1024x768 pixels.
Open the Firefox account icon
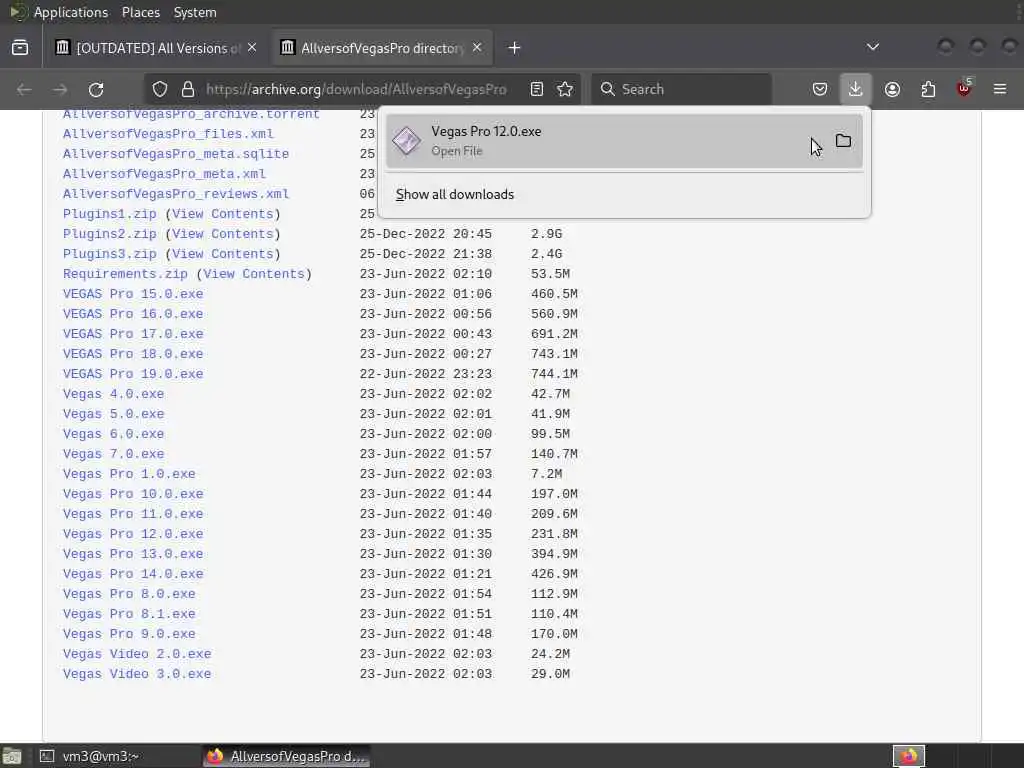(892, 89)
